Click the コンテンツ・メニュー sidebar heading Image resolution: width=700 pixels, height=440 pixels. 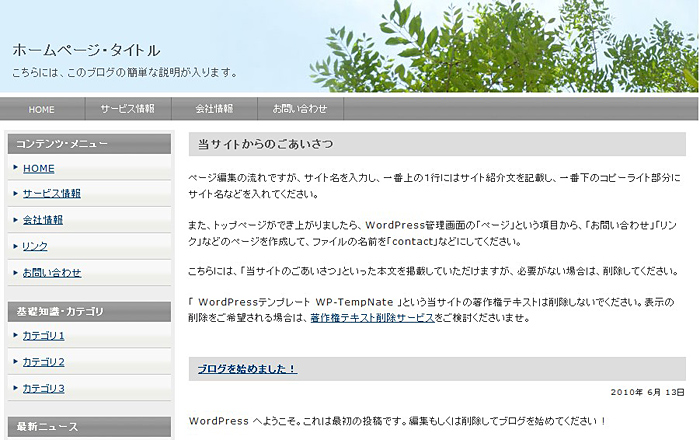(89, 144)
